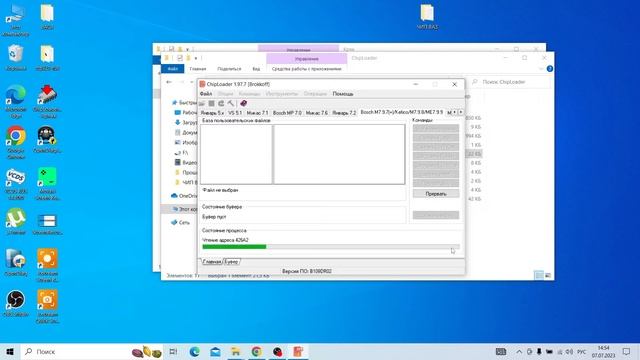This screenshot has height=360, width=640.
Task: Select Видео in Explorer navigation pane
Action: [186, 162]
